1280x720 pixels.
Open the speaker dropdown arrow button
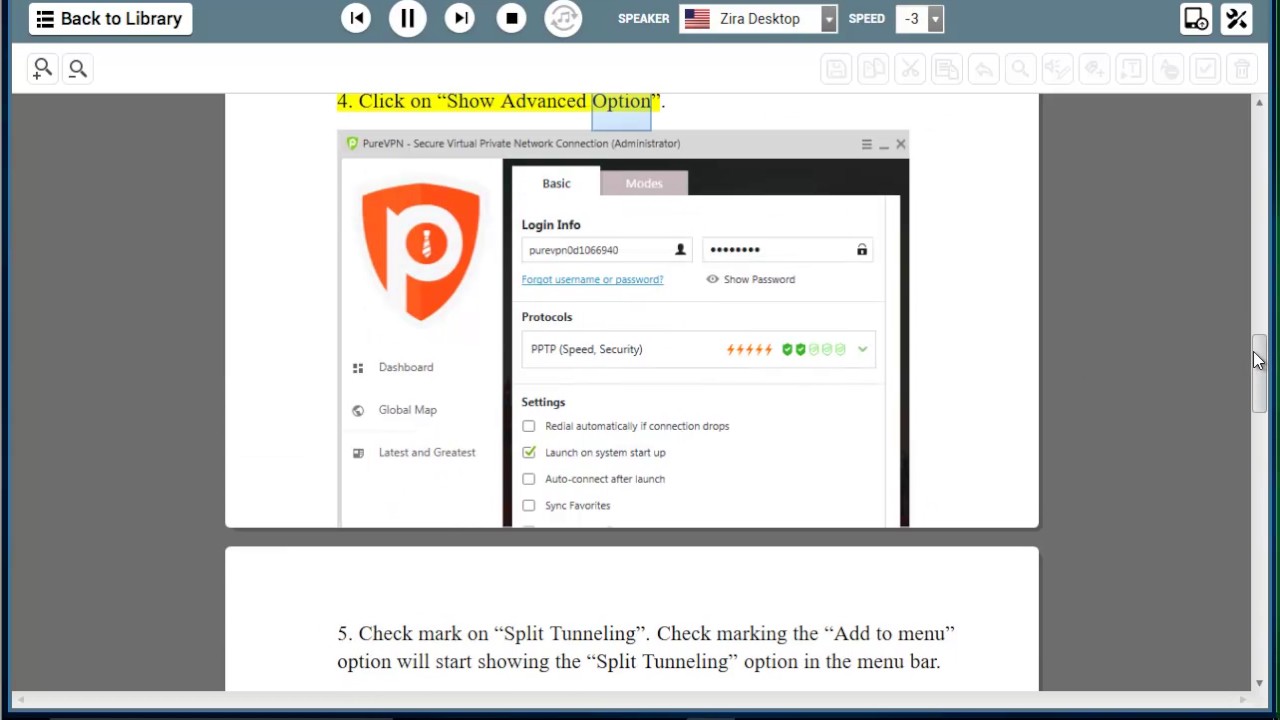tap(829, 19)
